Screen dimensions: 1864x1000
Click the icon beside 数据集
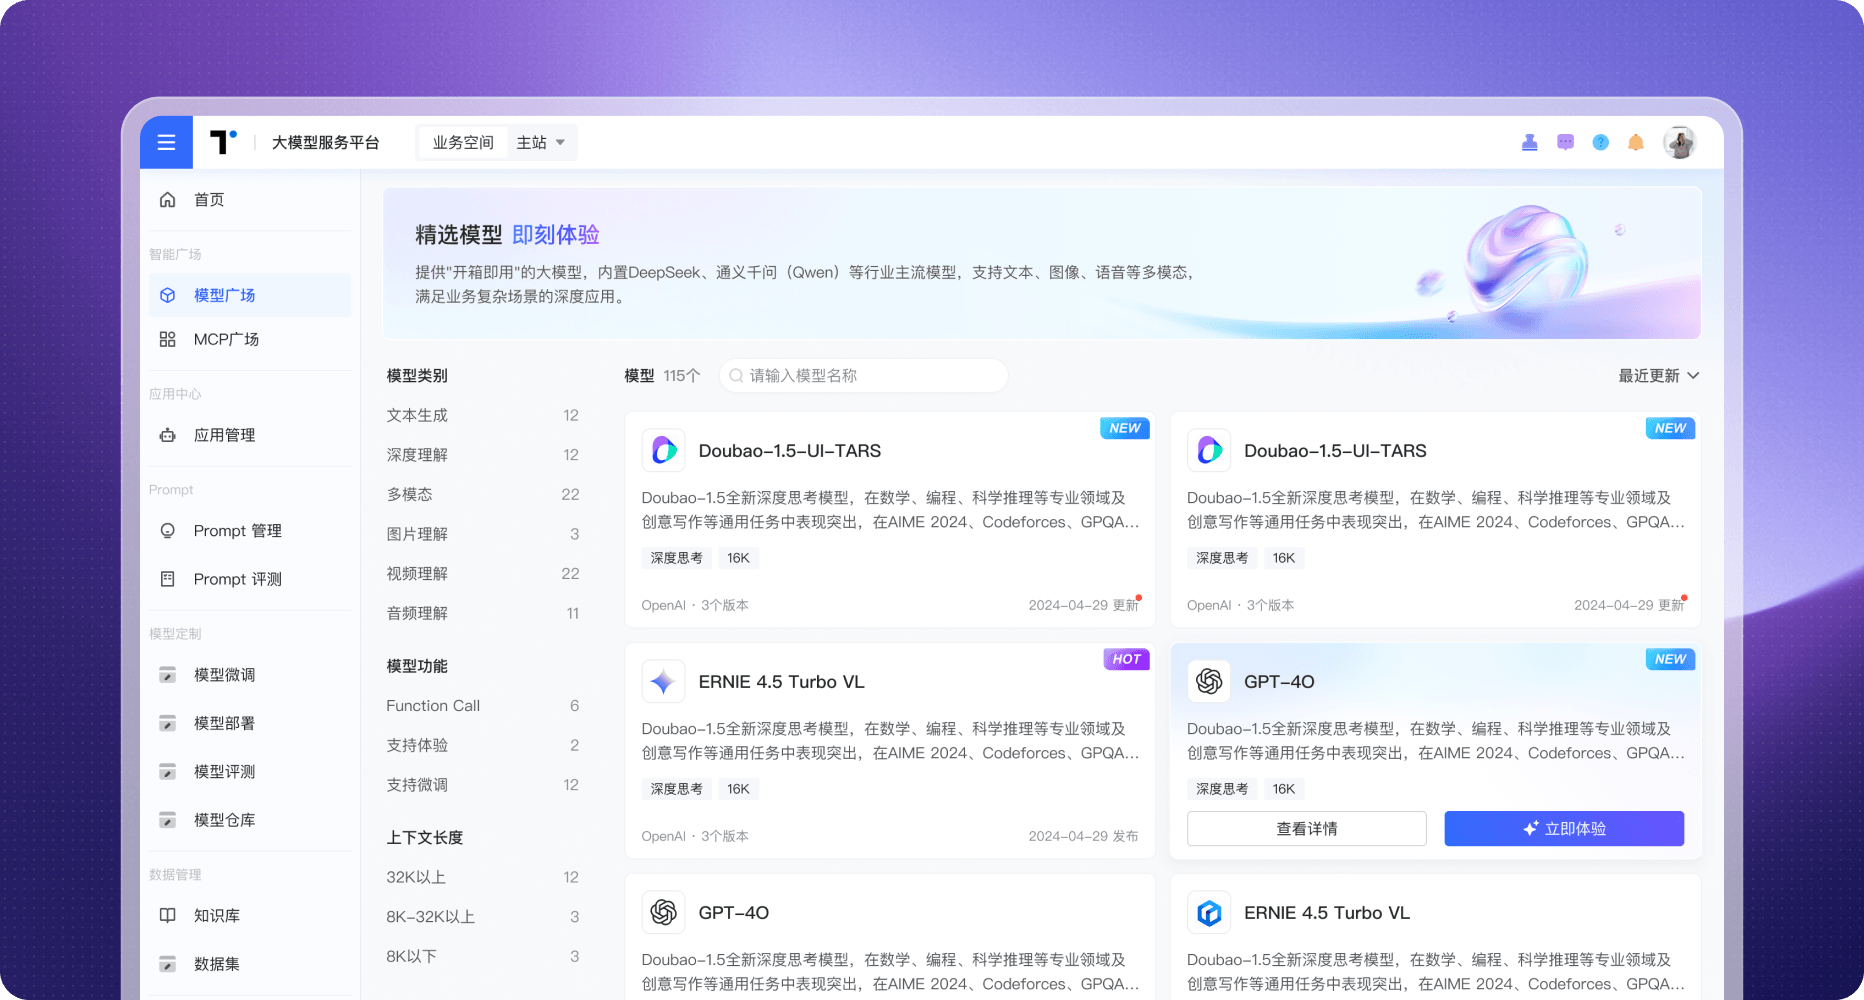(168, 964)
